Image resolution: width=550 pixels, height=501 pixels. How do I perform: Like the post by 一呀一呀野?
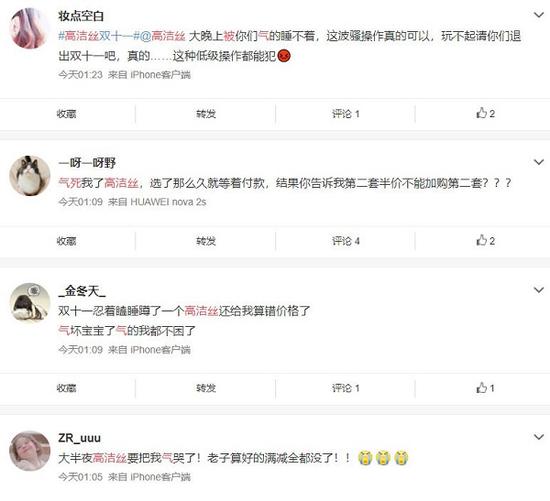click(485, 241)
